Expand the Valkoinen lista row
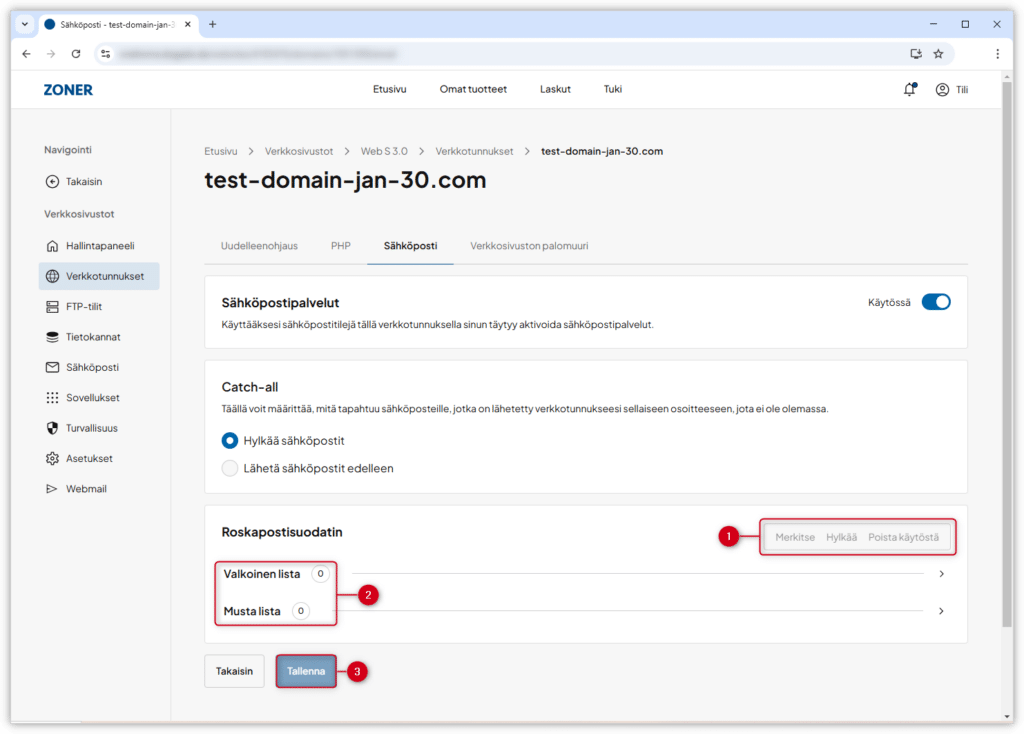The image size is (1024, 734). coord(941,574)
